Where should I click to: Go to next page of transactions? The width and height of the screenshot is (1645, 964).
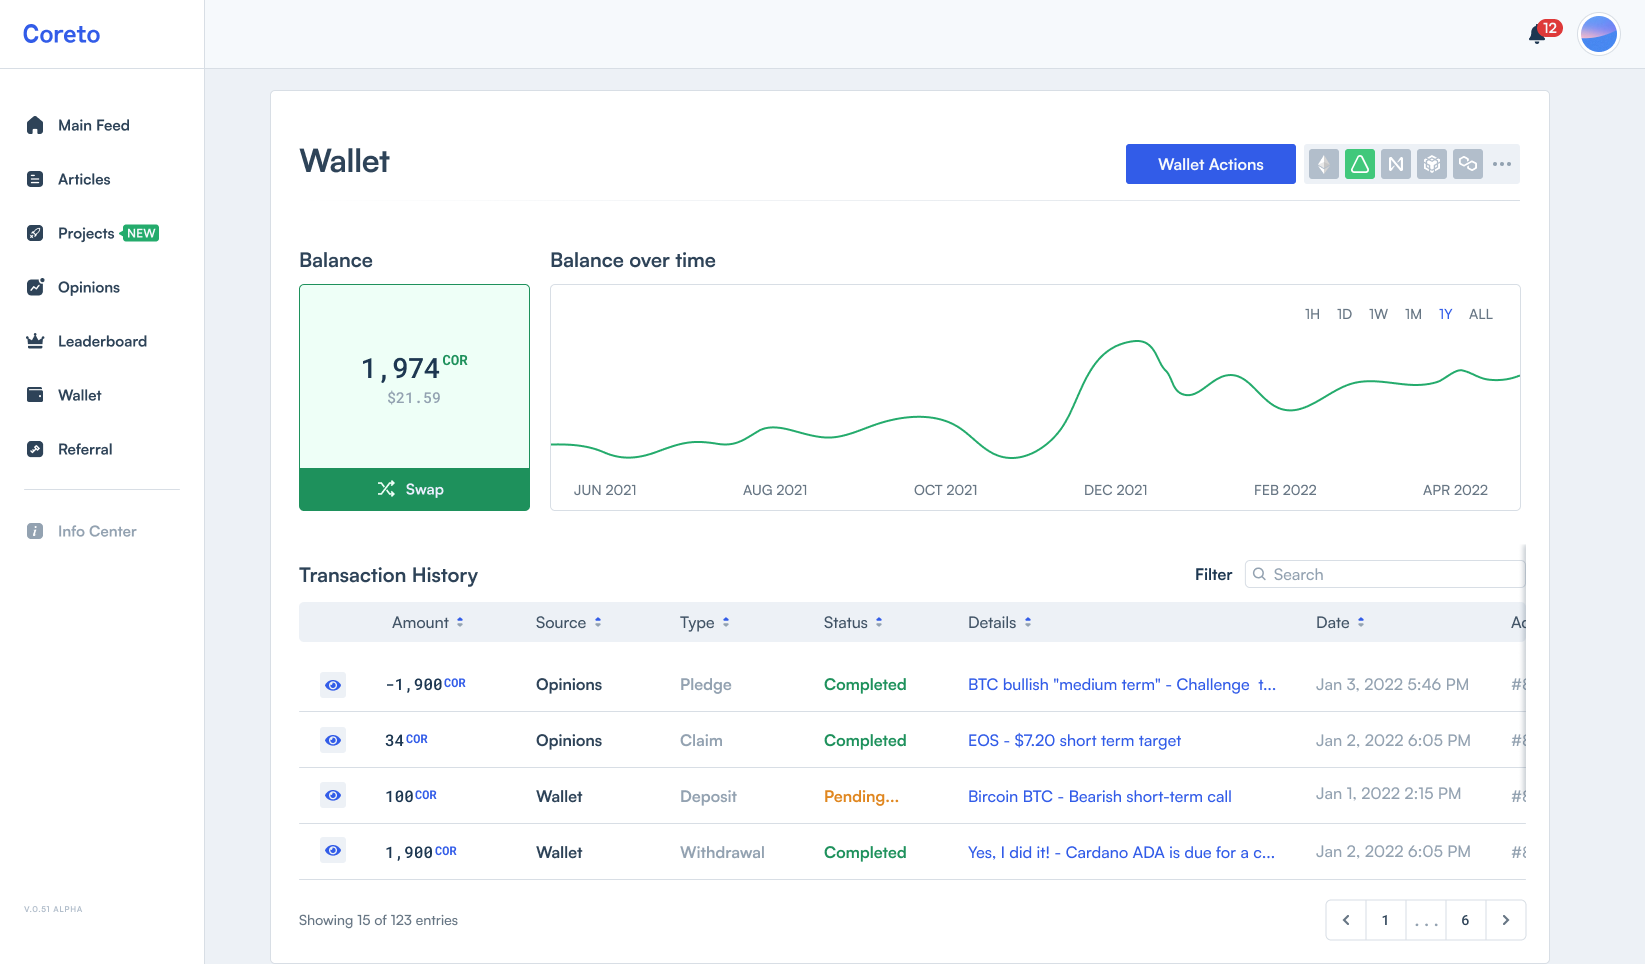[1506, 920]
